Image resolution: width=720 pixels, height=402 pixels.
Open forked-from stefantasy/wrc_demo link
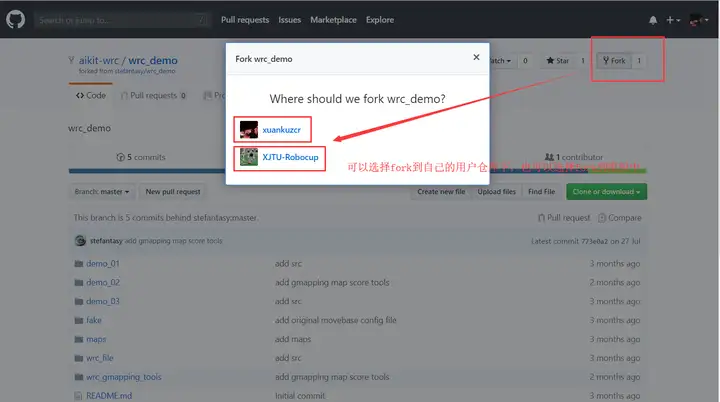coord(145,71)
